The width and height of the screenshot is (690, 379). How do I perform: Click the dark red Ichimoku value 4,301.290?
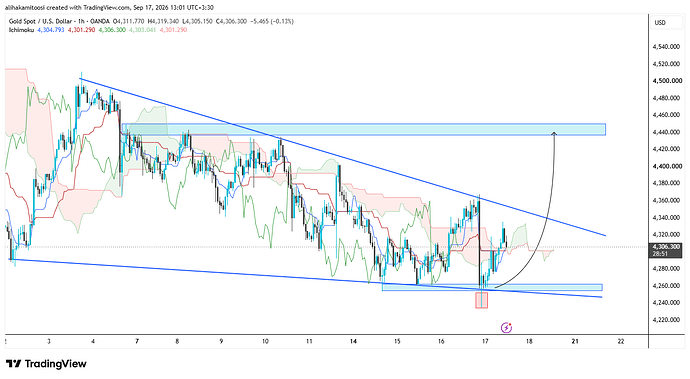coord(81,30)
